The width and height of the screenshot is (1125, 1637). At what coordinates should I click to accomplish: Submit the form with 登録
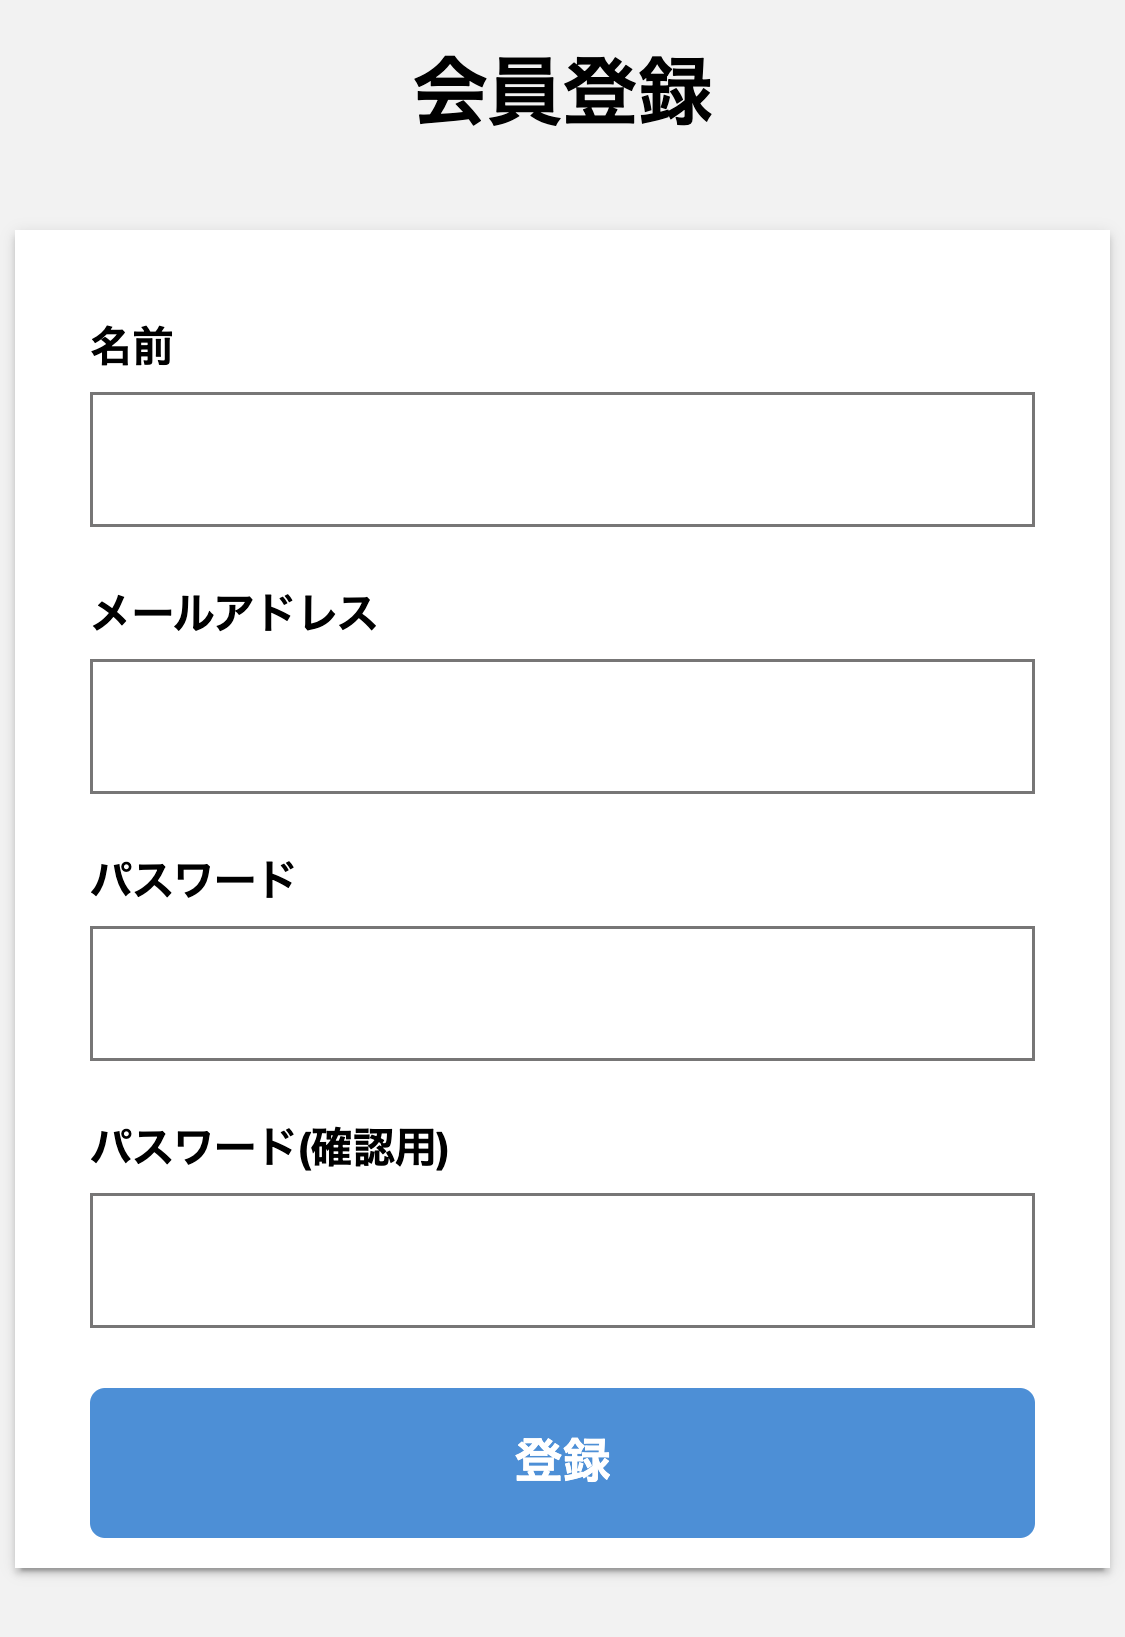(562, 1462)
